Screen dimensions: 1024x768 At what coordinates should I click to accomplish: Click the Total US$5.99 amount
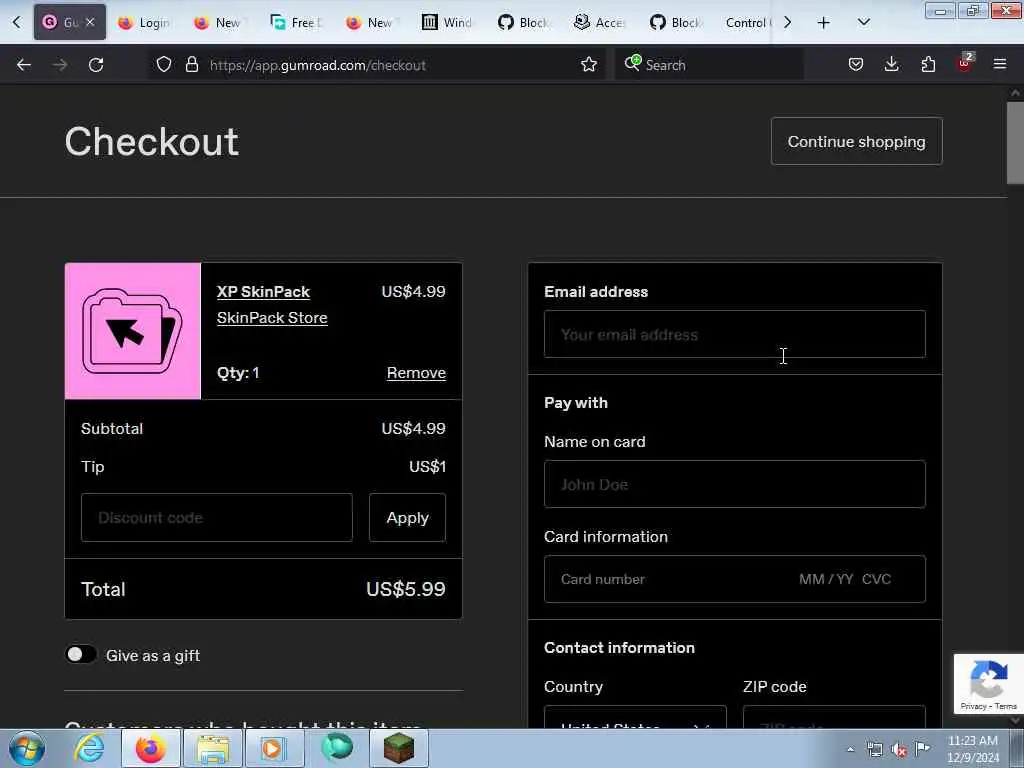tap(406, 589)
